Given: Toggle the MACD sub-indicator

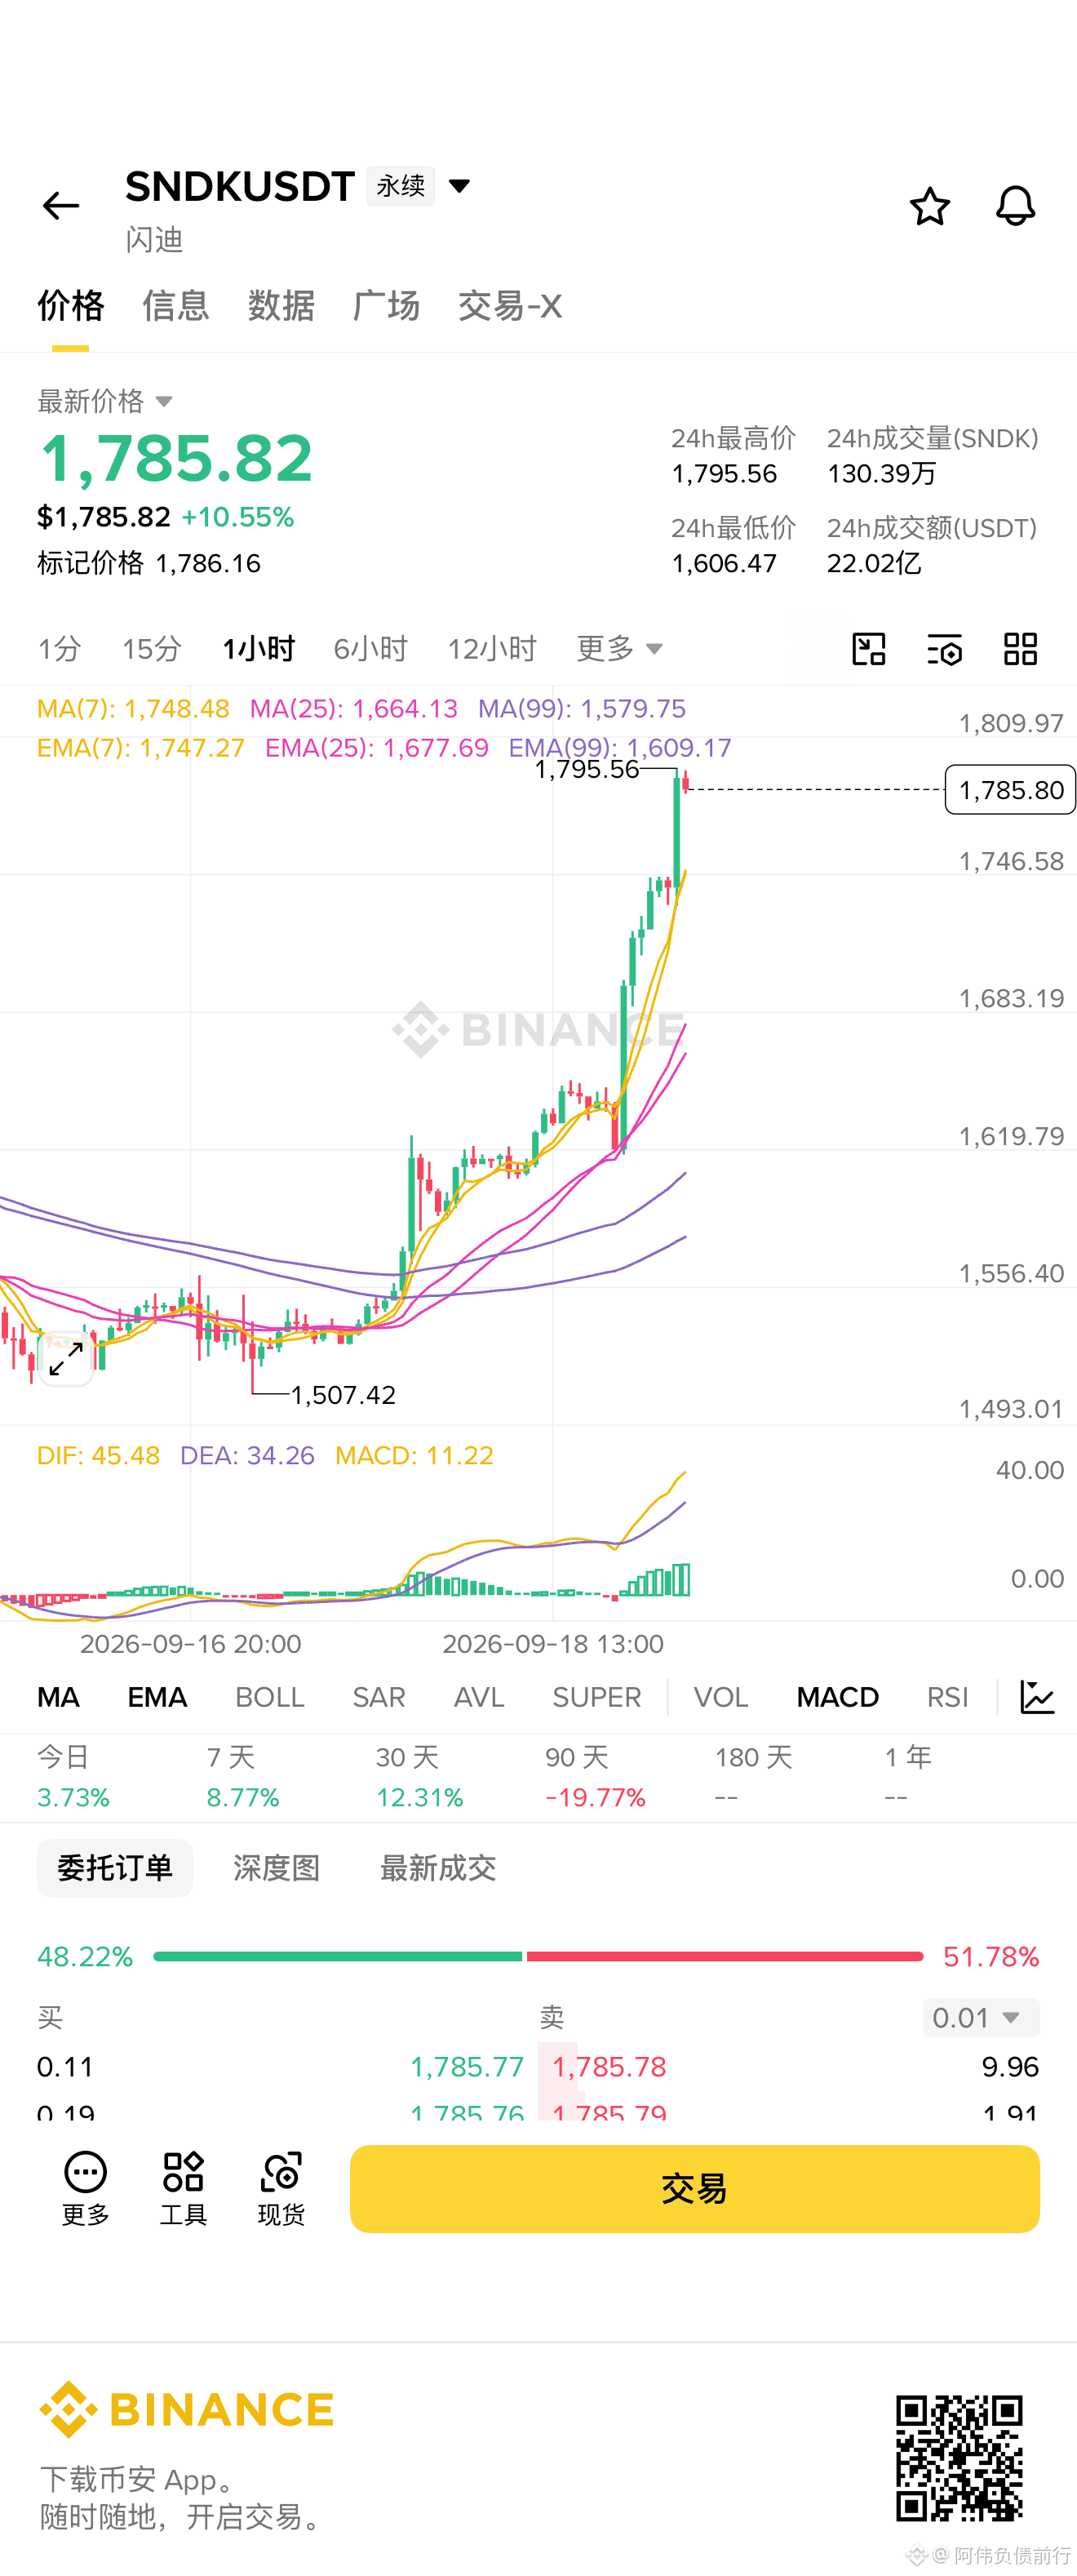Looking at the screenshot, I should coord(837,1697).
